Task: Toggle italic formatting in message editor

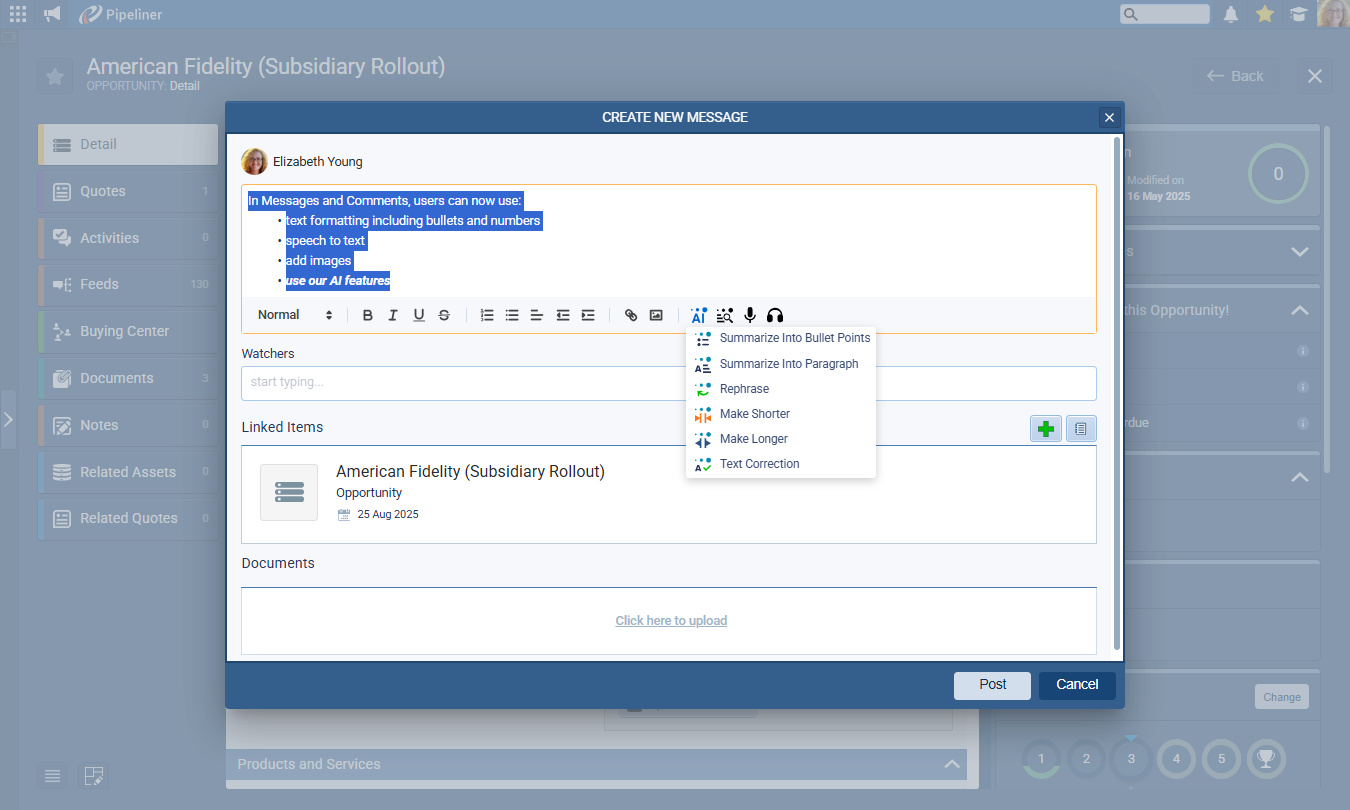Action: coord(393,315)
